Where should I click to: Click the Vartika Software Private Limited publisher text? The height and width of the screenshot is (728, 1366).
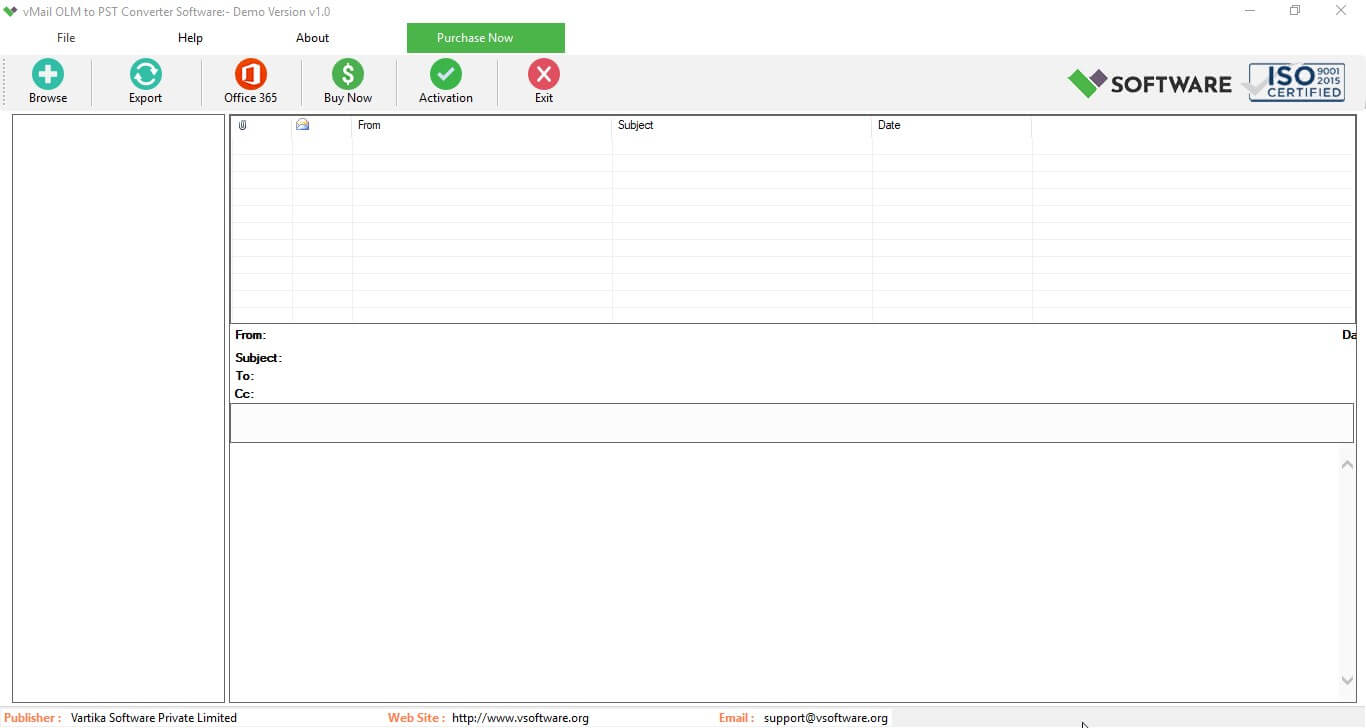(x=154, y=718)
